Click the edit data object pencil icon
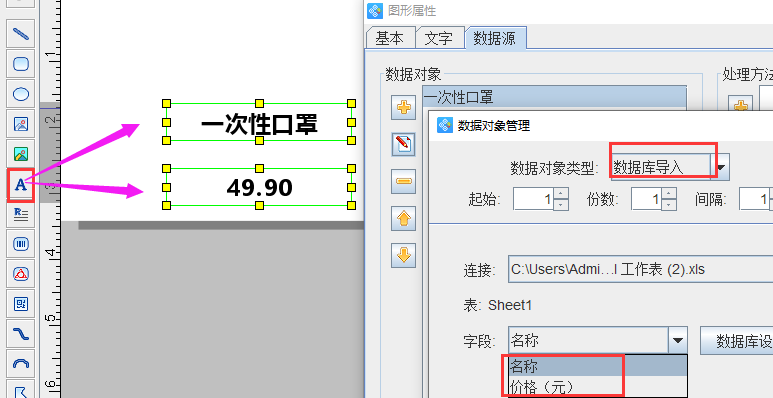This screenshot has height=398, width=773. [404, 144]
